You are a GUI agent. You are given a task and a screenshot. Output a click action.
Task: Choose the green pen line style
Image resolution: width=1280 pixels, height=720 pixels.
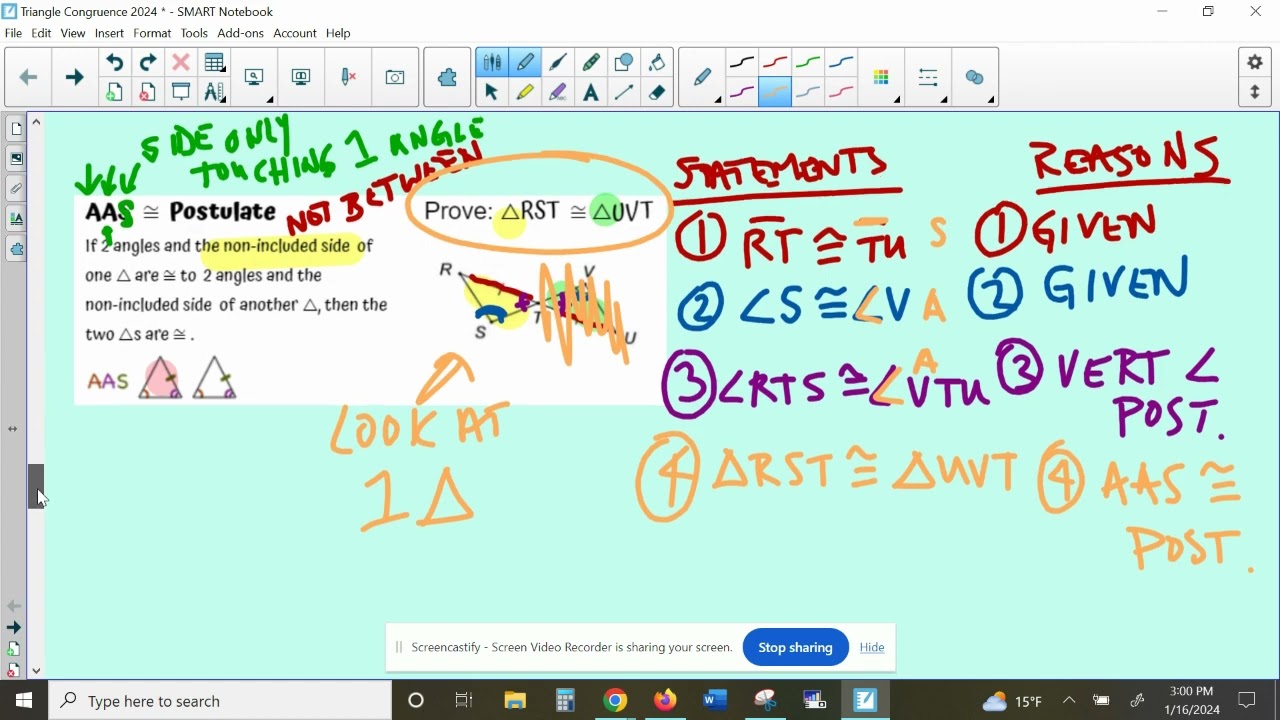tap(808, 63)
